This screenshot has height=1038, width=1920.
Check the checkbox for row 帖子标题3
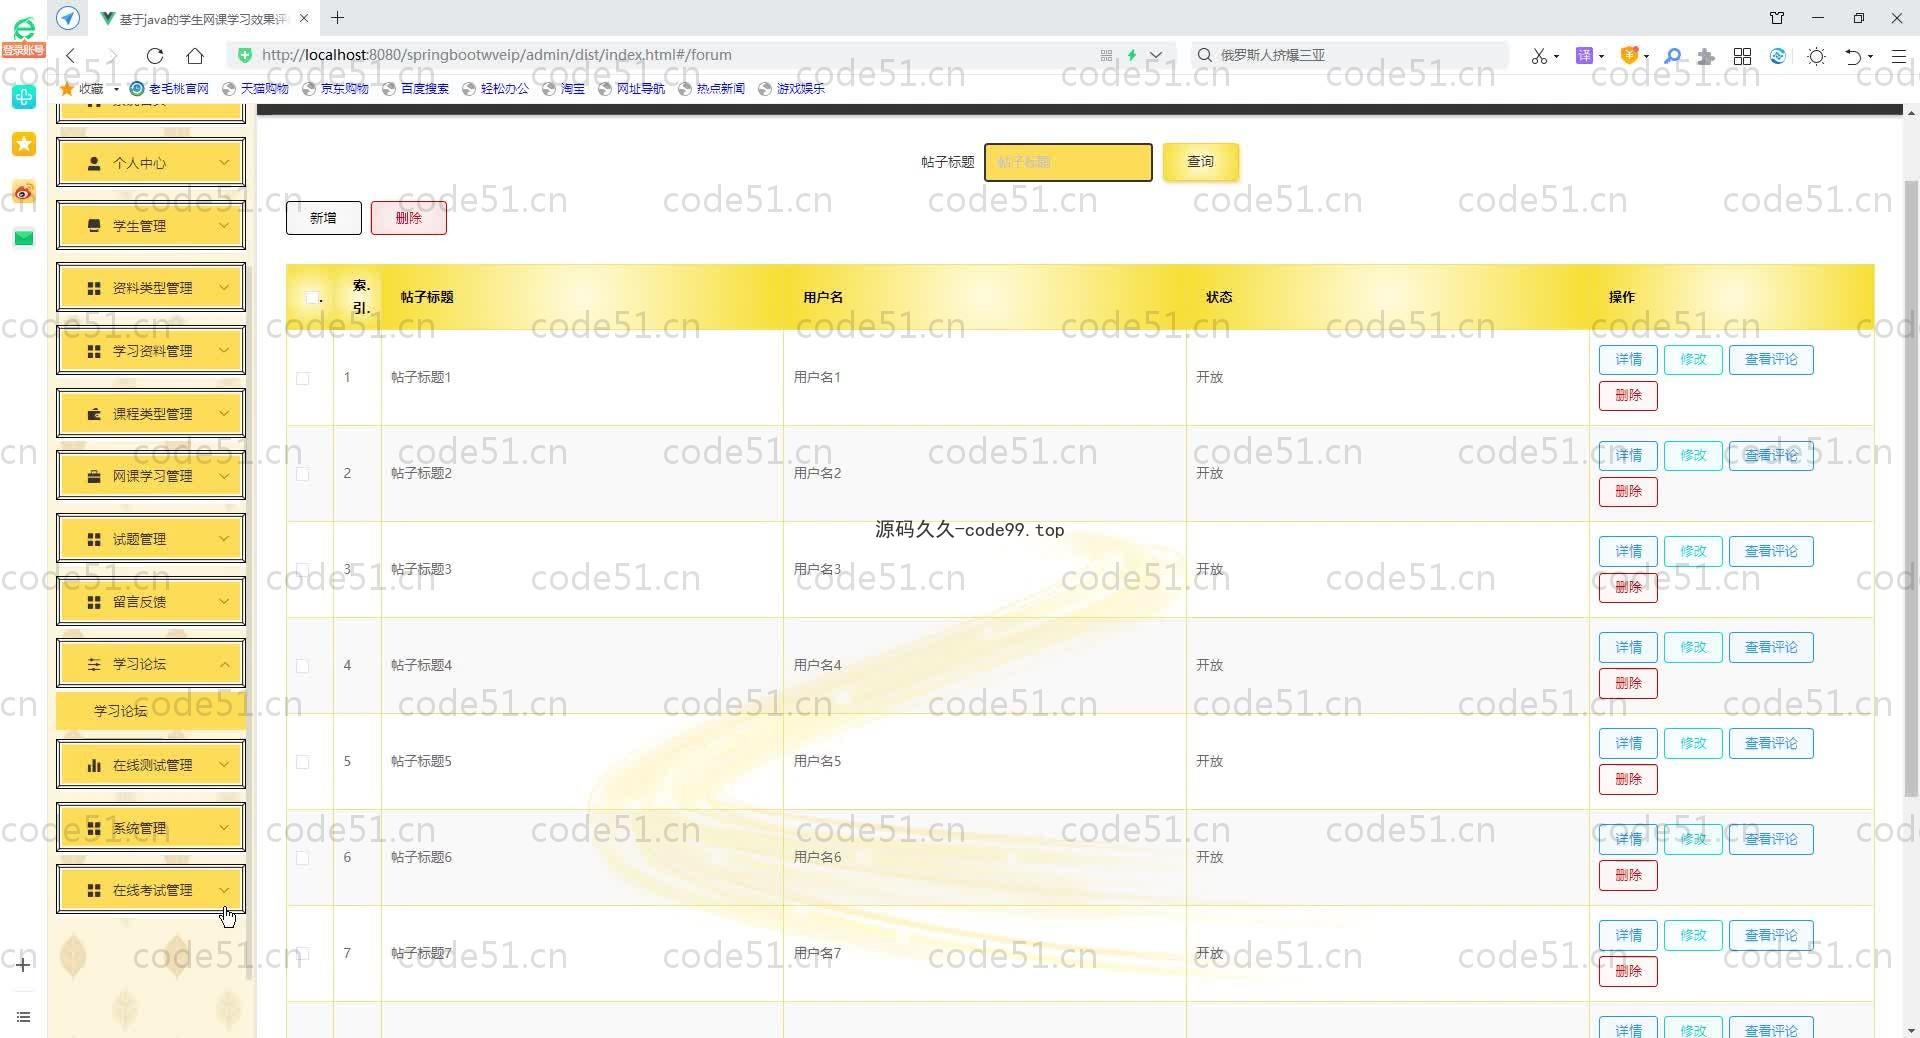coord(303,570)
